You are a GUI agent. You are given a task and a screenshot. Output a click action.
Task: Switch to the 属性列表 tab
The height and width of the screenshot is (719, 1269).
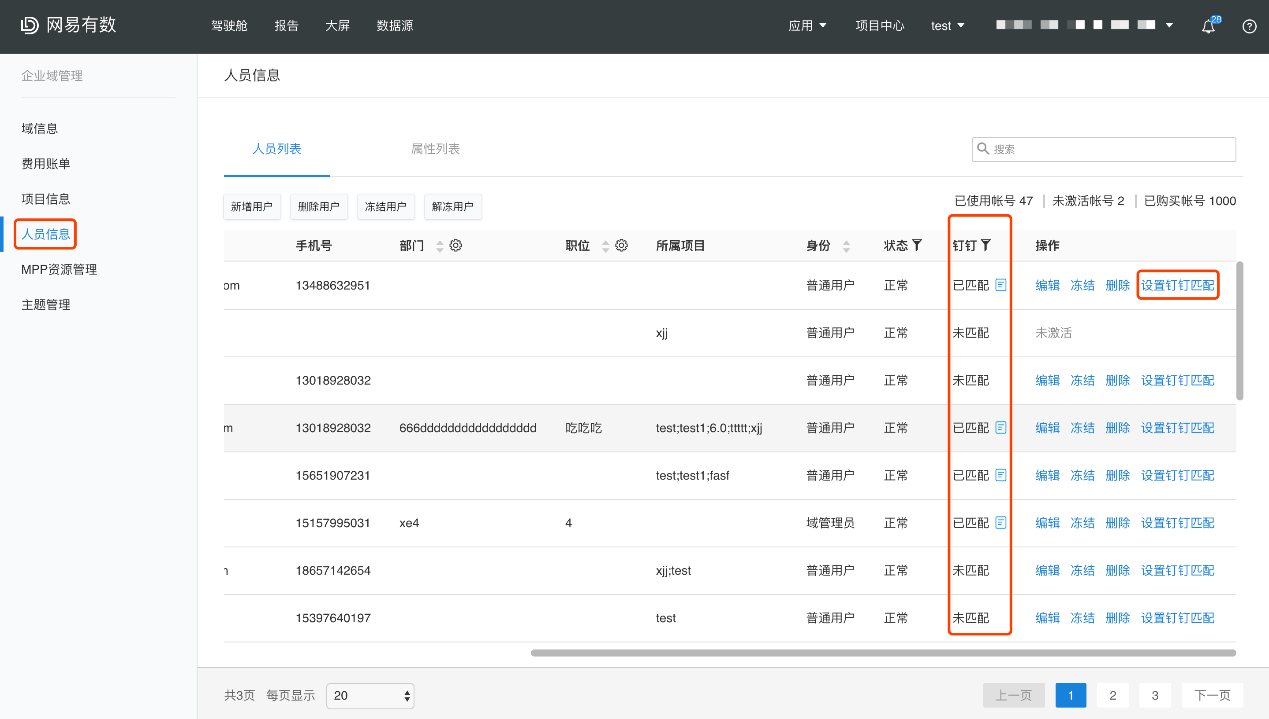point(435,149)
